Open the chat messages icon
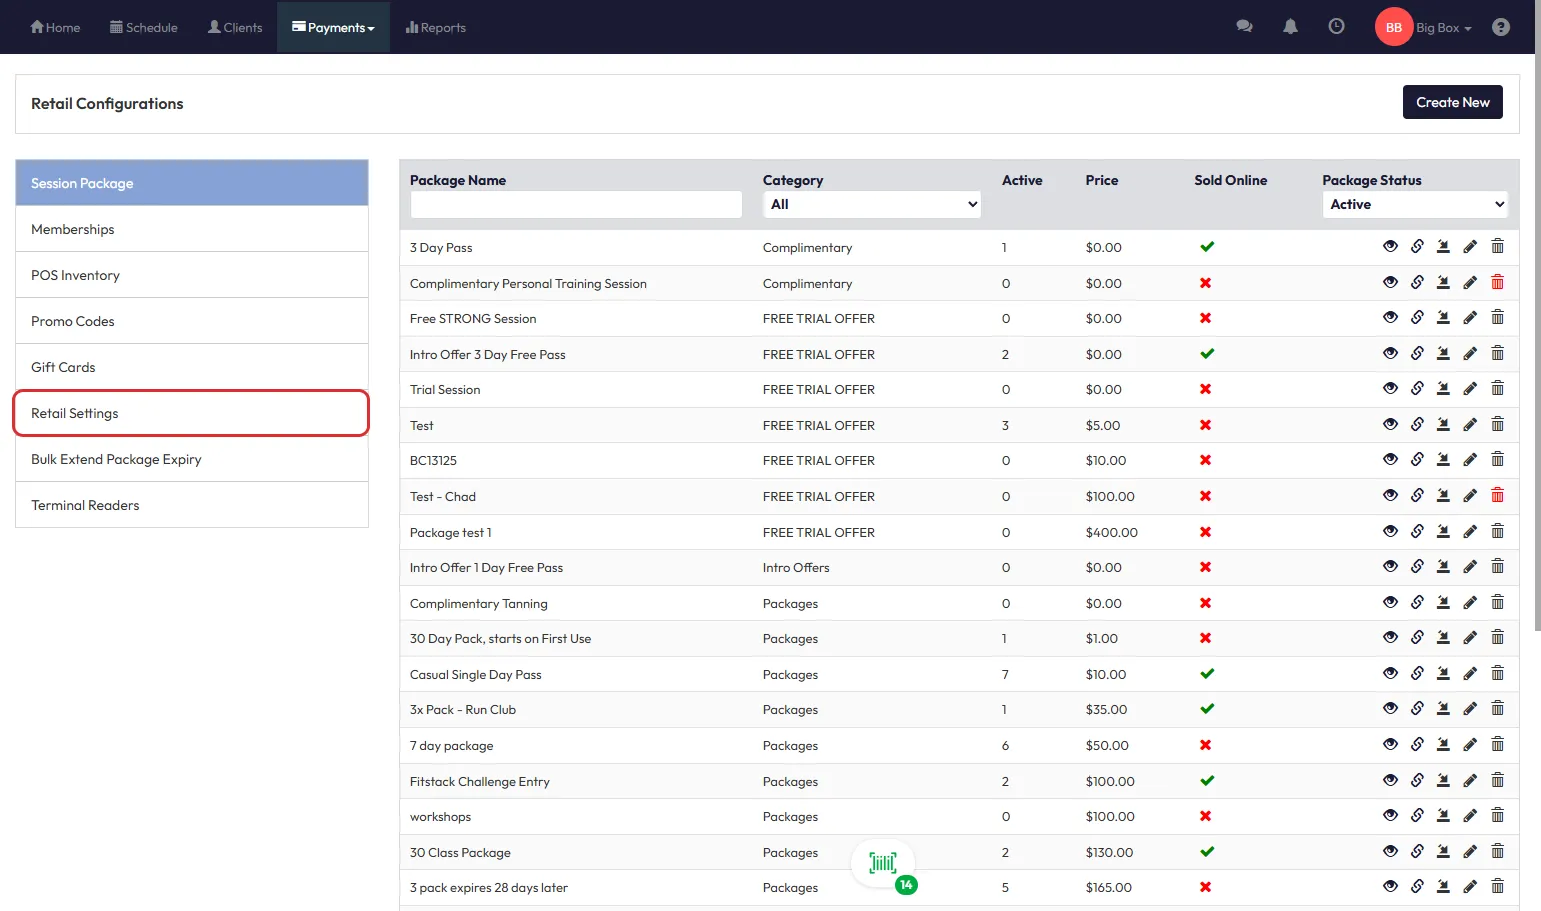 tap(1244, 27)
